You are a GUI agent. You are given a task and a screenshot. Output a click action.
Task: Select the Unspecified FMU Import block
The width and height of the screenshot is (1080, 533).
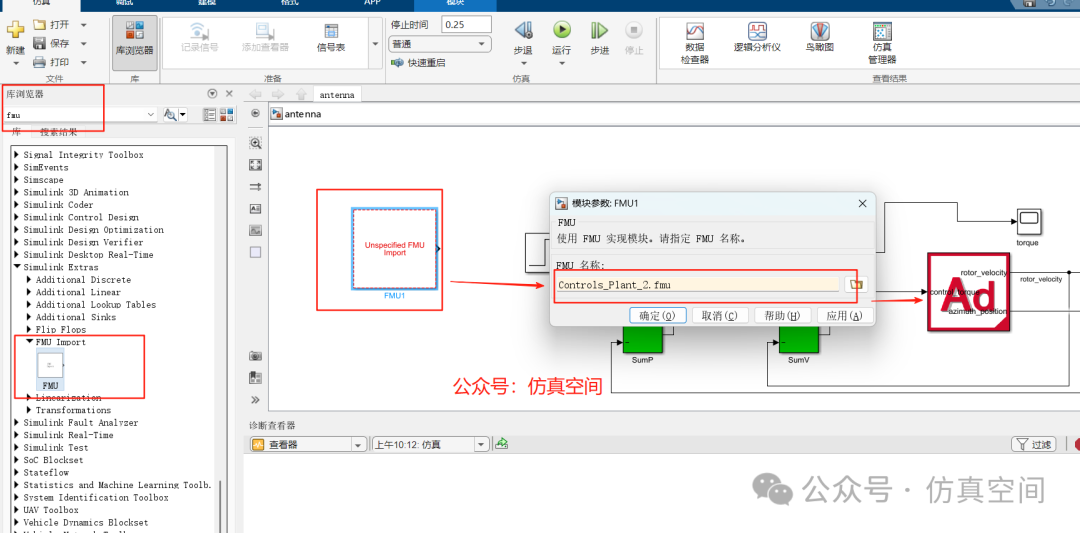[x=394, y=248]
